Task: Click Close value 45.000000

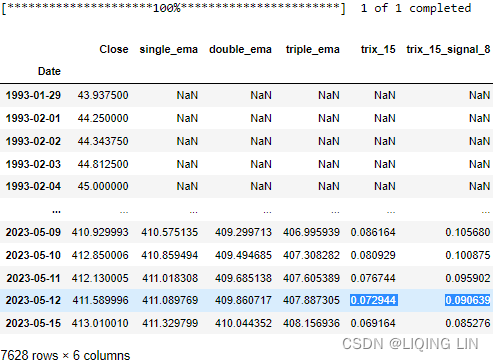Action: (x=103, y=186)
